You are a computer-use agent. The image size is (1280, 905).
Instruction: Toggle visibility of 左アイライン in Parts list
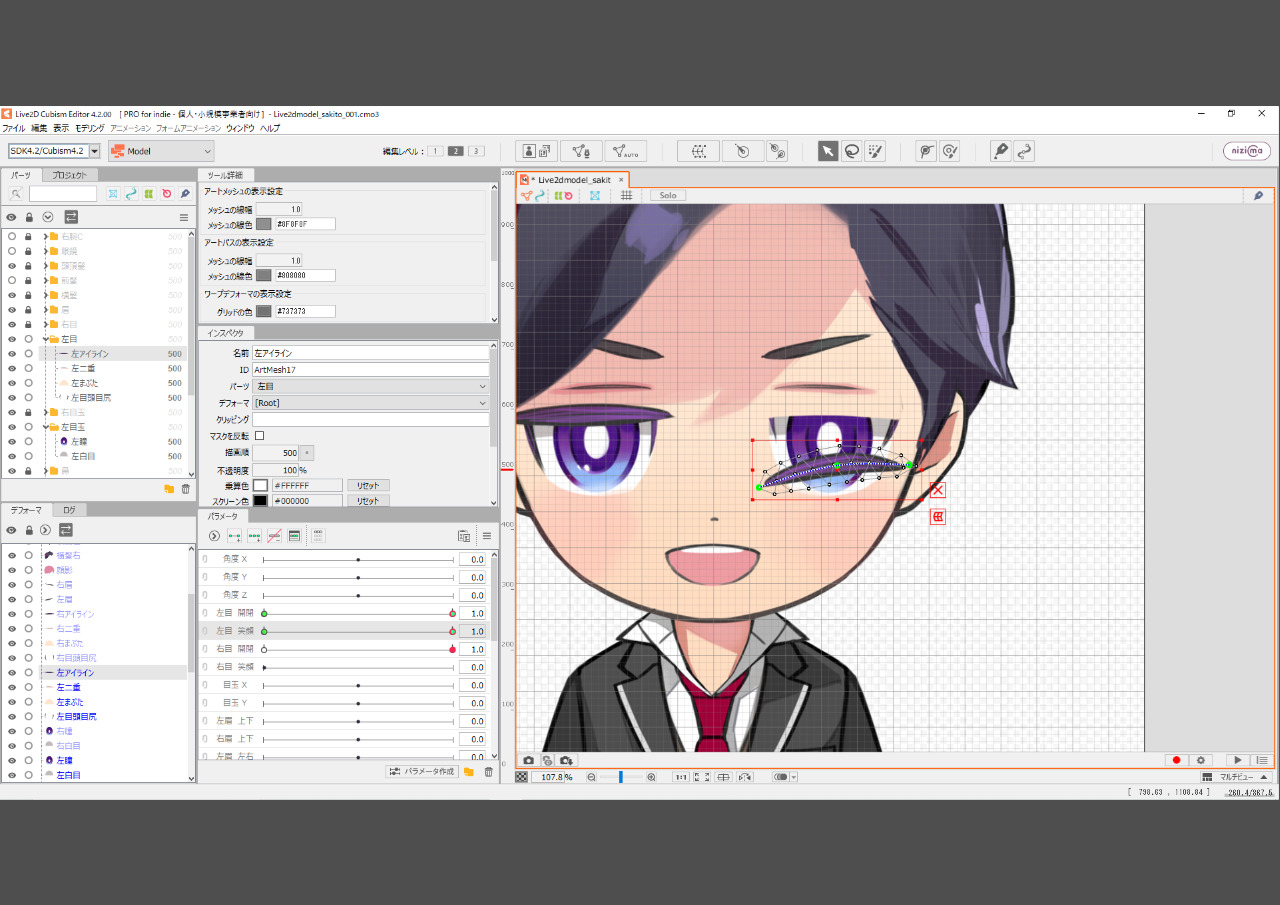tap(12, 354)
